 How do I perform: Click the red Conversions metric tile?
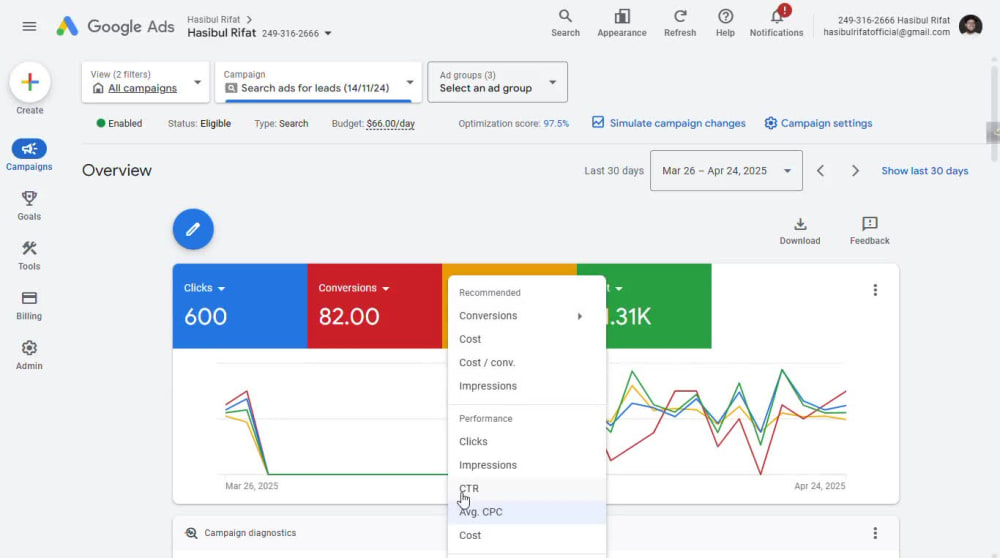pos(374,306)
